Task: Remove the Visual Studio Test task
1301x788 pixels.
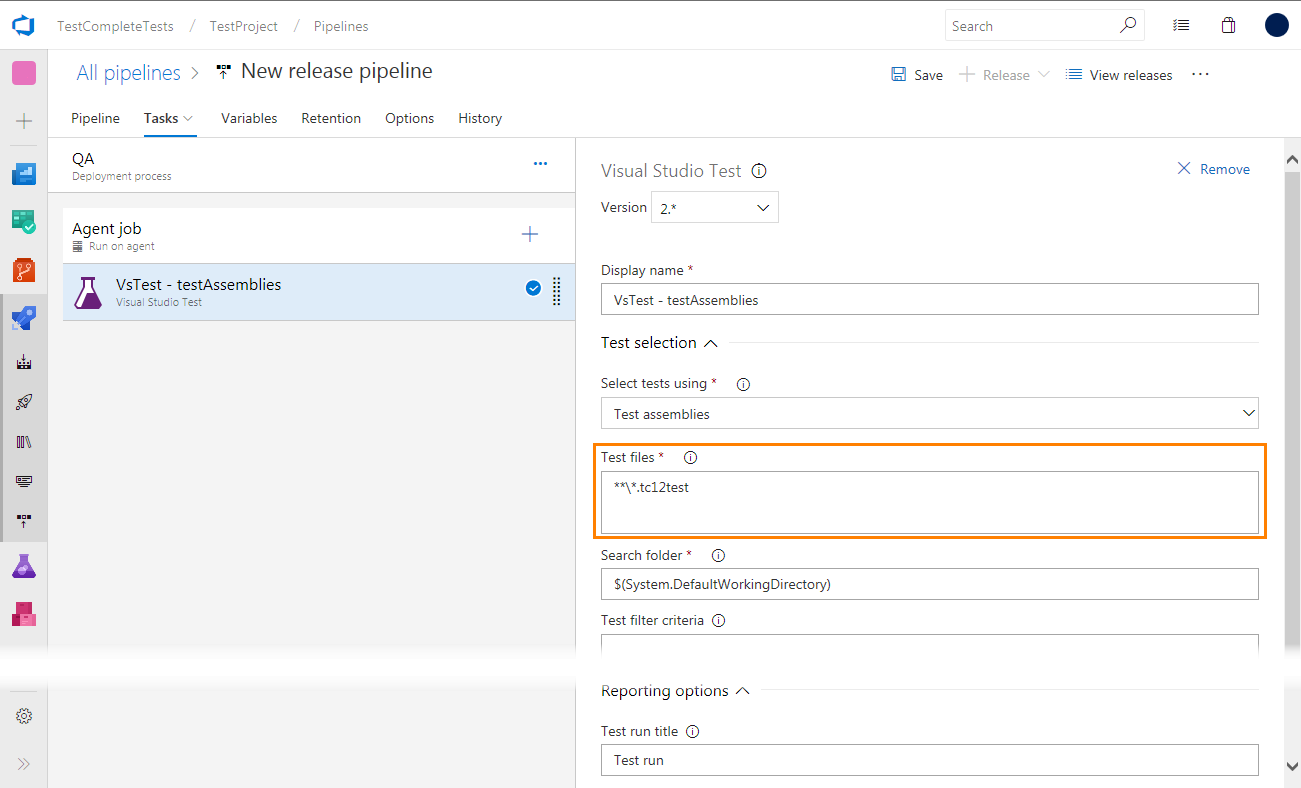Action: click(1213, 169)
